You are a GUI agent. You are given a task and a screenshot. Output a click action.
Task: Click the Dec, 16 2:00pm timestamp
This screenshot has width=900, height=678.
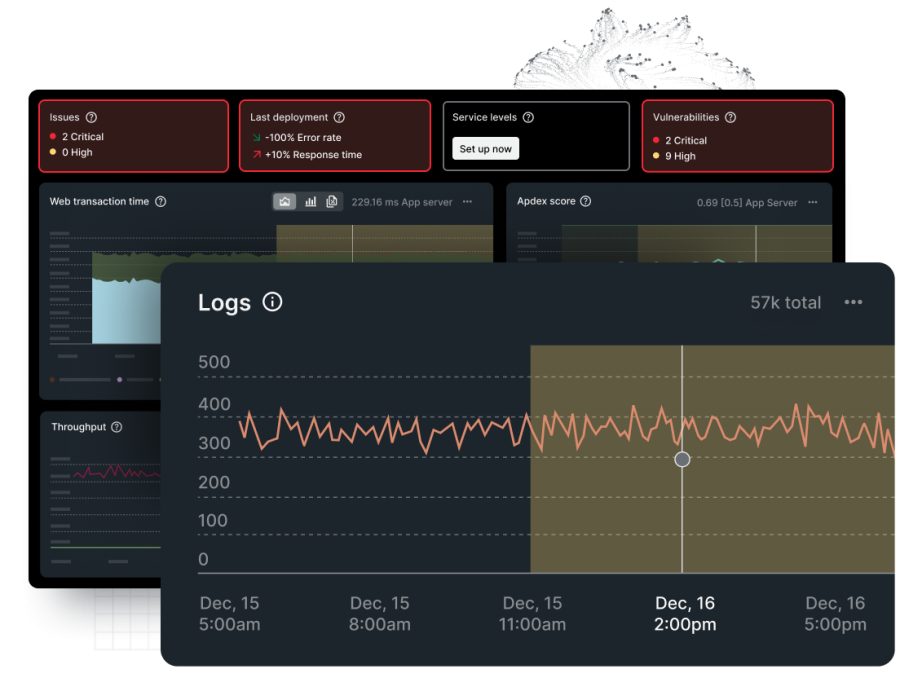(685, 613)
